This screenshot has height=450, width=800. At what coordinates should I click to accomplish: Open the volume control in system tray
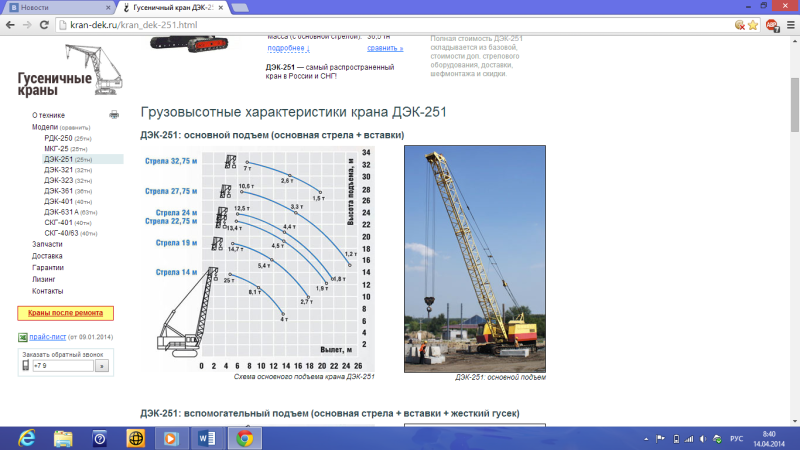click(x=703, y=439)
